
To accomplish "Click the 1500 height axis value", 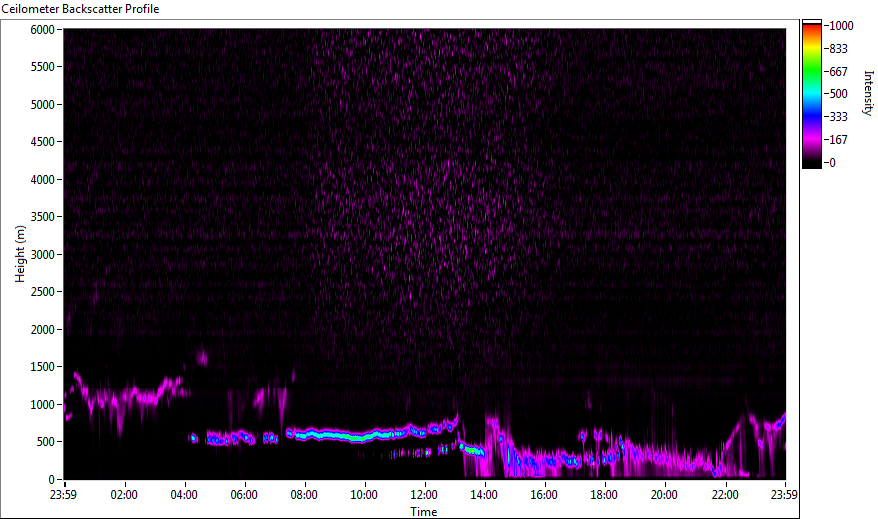I will pos(43,367).
